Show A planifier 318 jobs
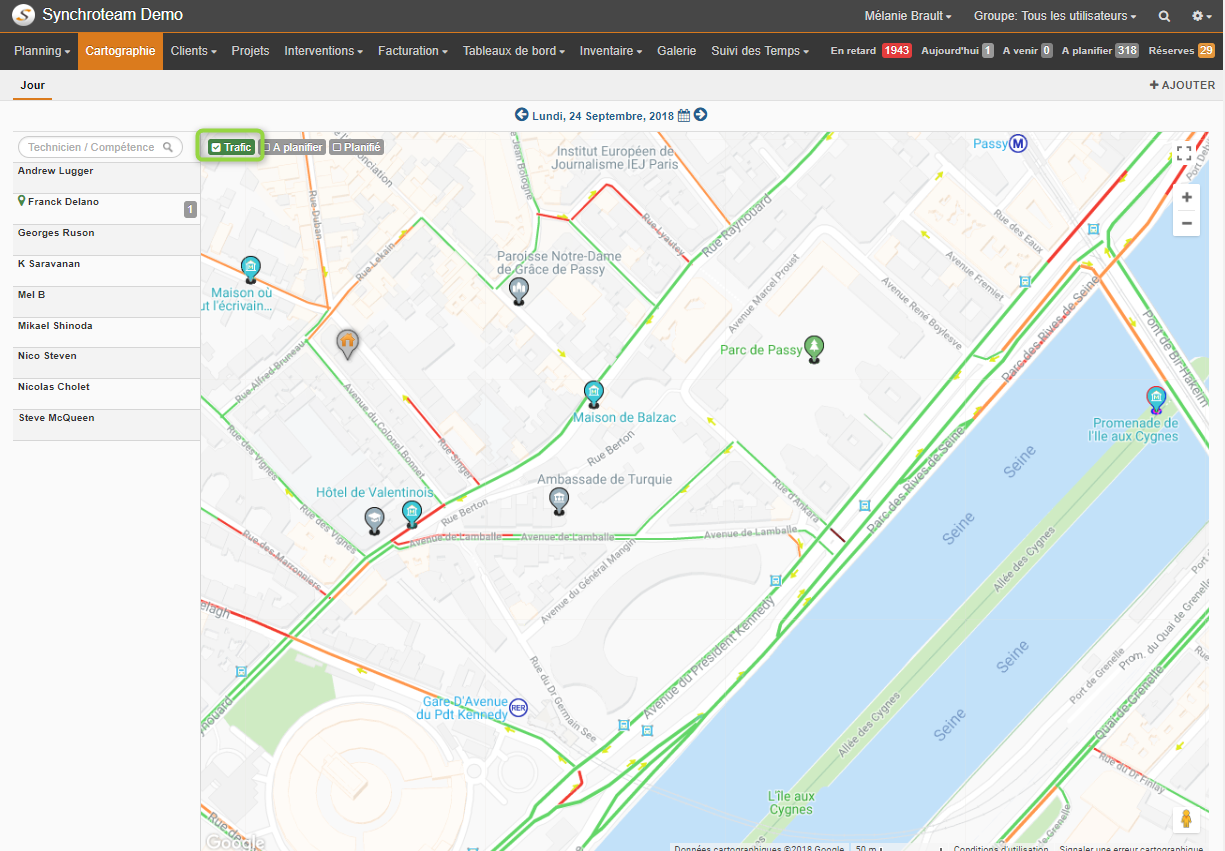Screen dimensions: 1225x851 point(1100,51)
